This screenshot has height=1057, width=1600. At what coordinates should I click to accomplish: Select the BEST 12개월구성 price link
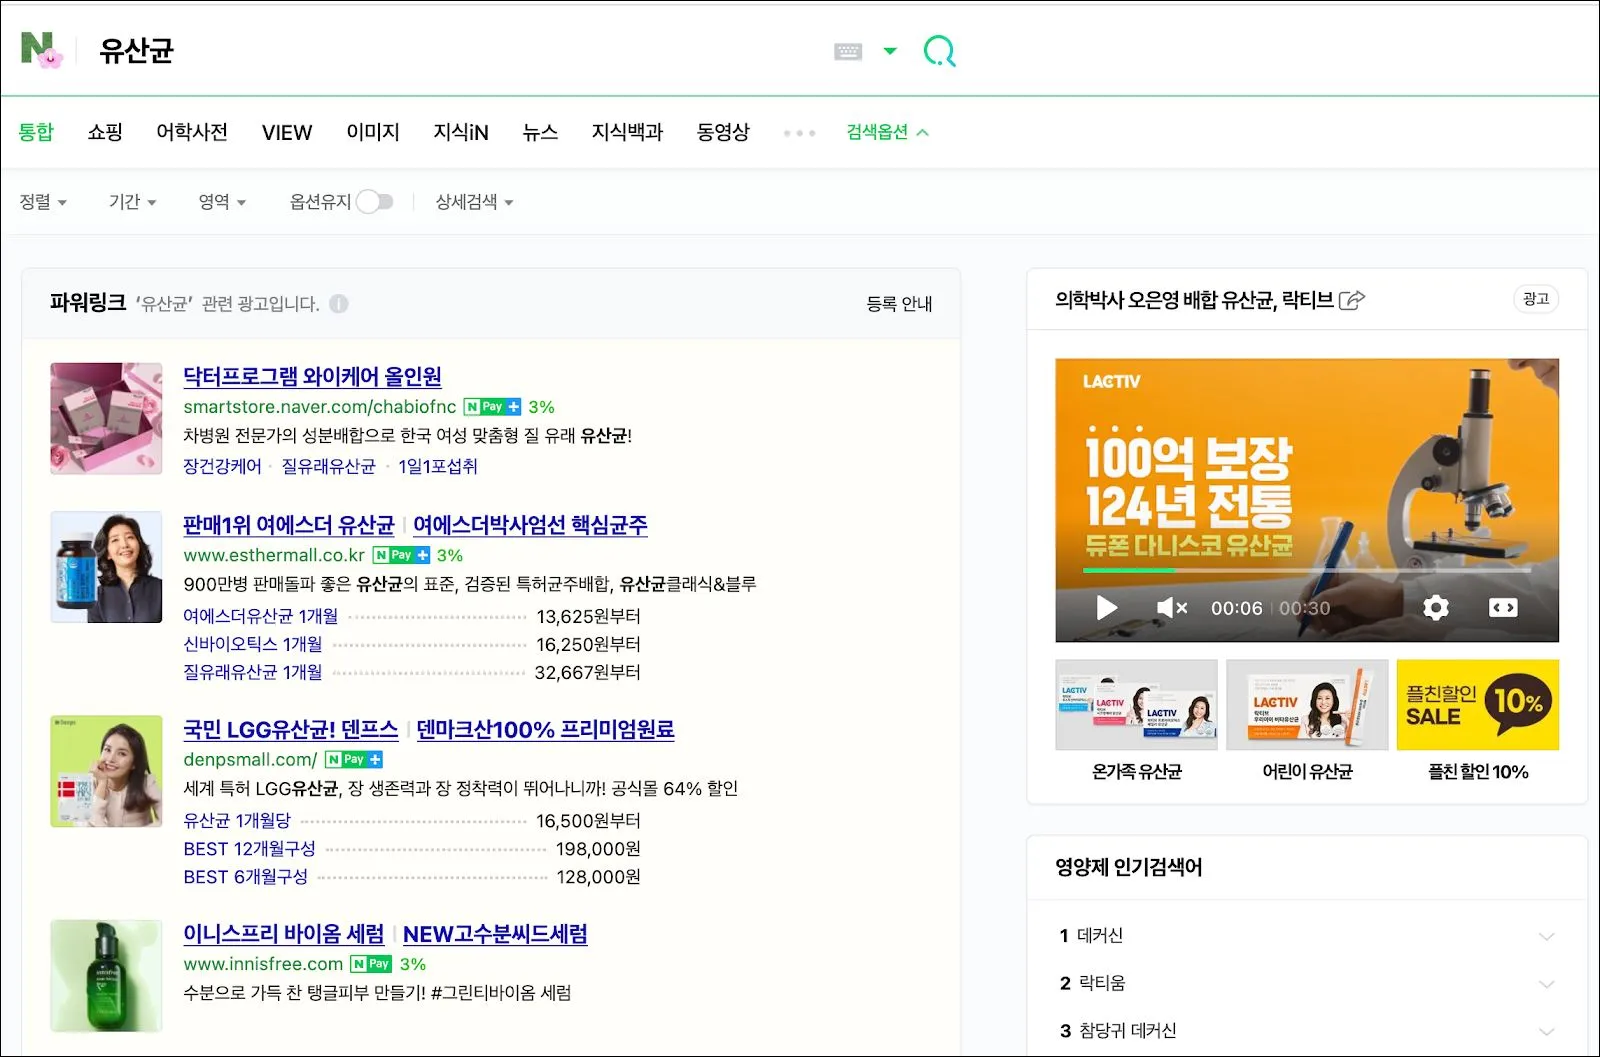click(249, 848)
